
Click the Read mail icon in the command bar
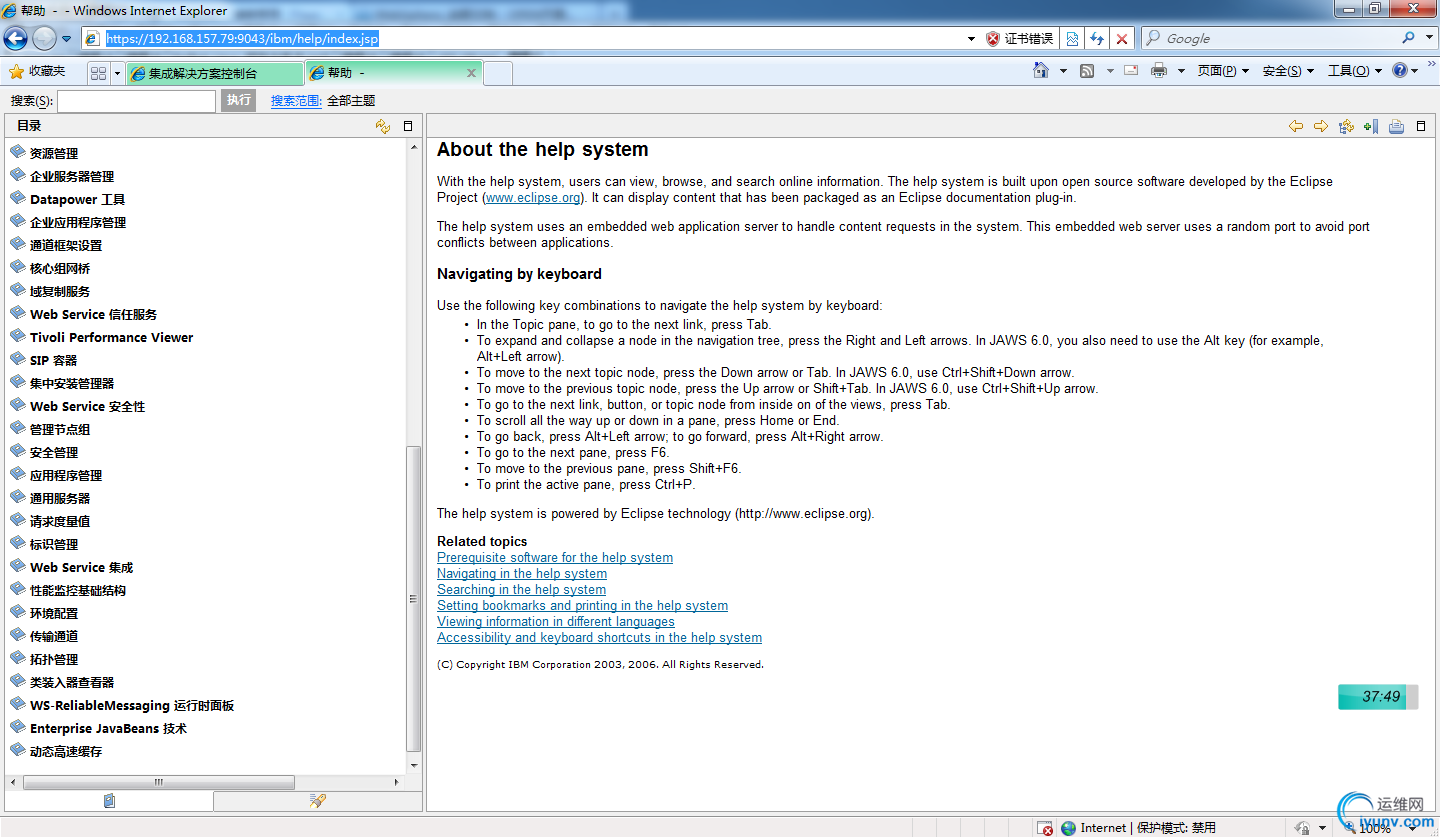click(x=1131, y=71)
